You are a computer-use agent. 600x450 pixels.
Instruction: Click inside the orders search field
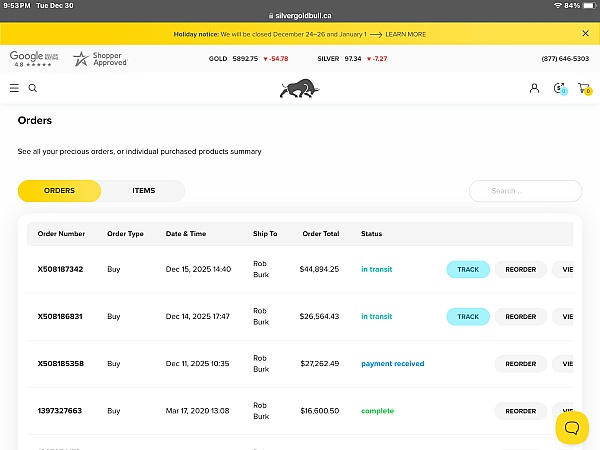pyautogui.click(x=525, y=191)
